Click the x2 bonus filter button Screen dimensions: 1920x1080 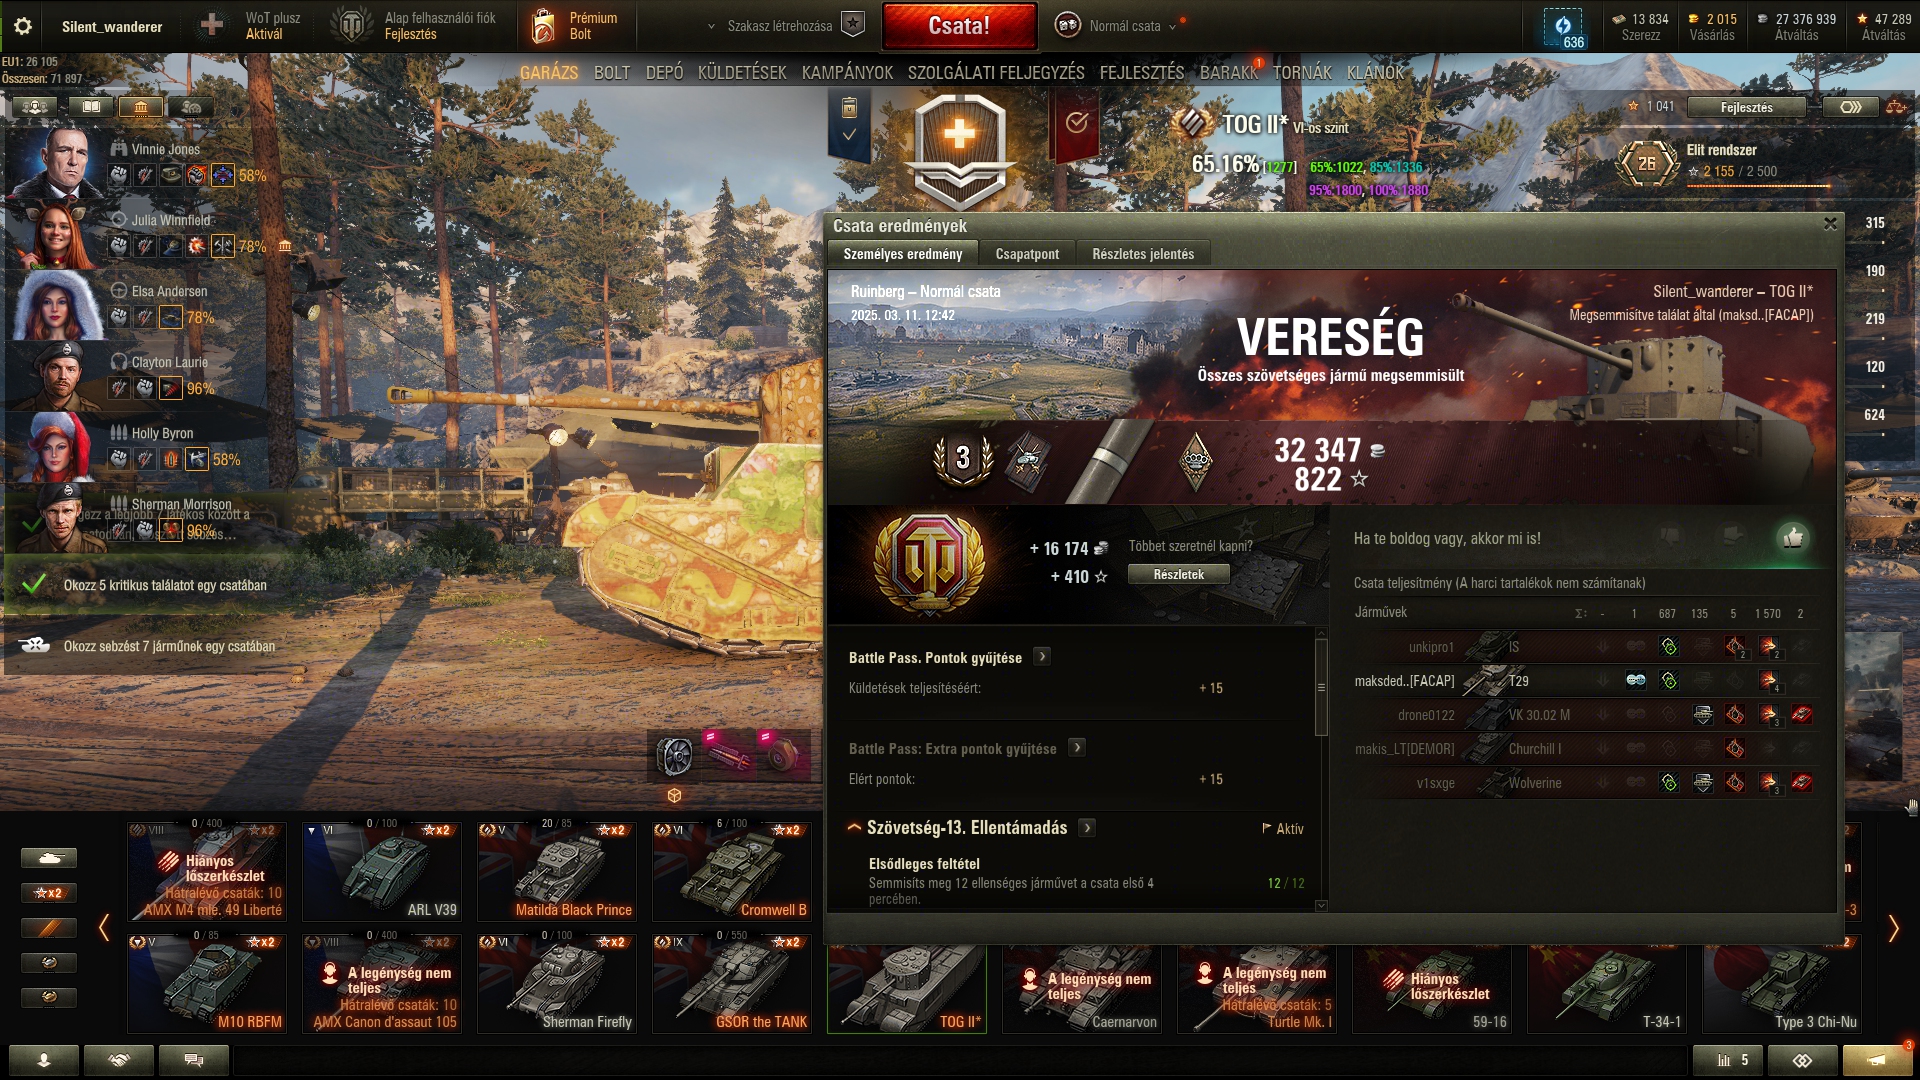coord(48,893)
